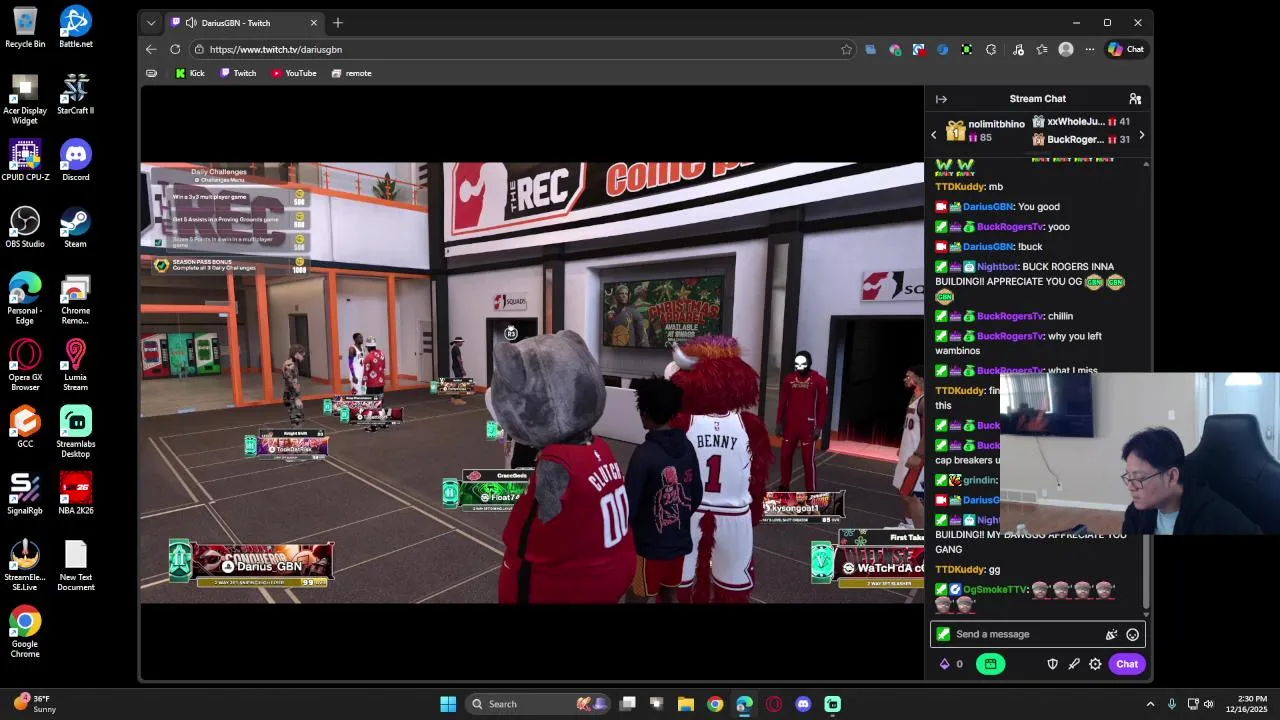Open the taskbar clock and date
Screen dimensions: 1280x720
pyautogui.click(x=1246, y=704)
